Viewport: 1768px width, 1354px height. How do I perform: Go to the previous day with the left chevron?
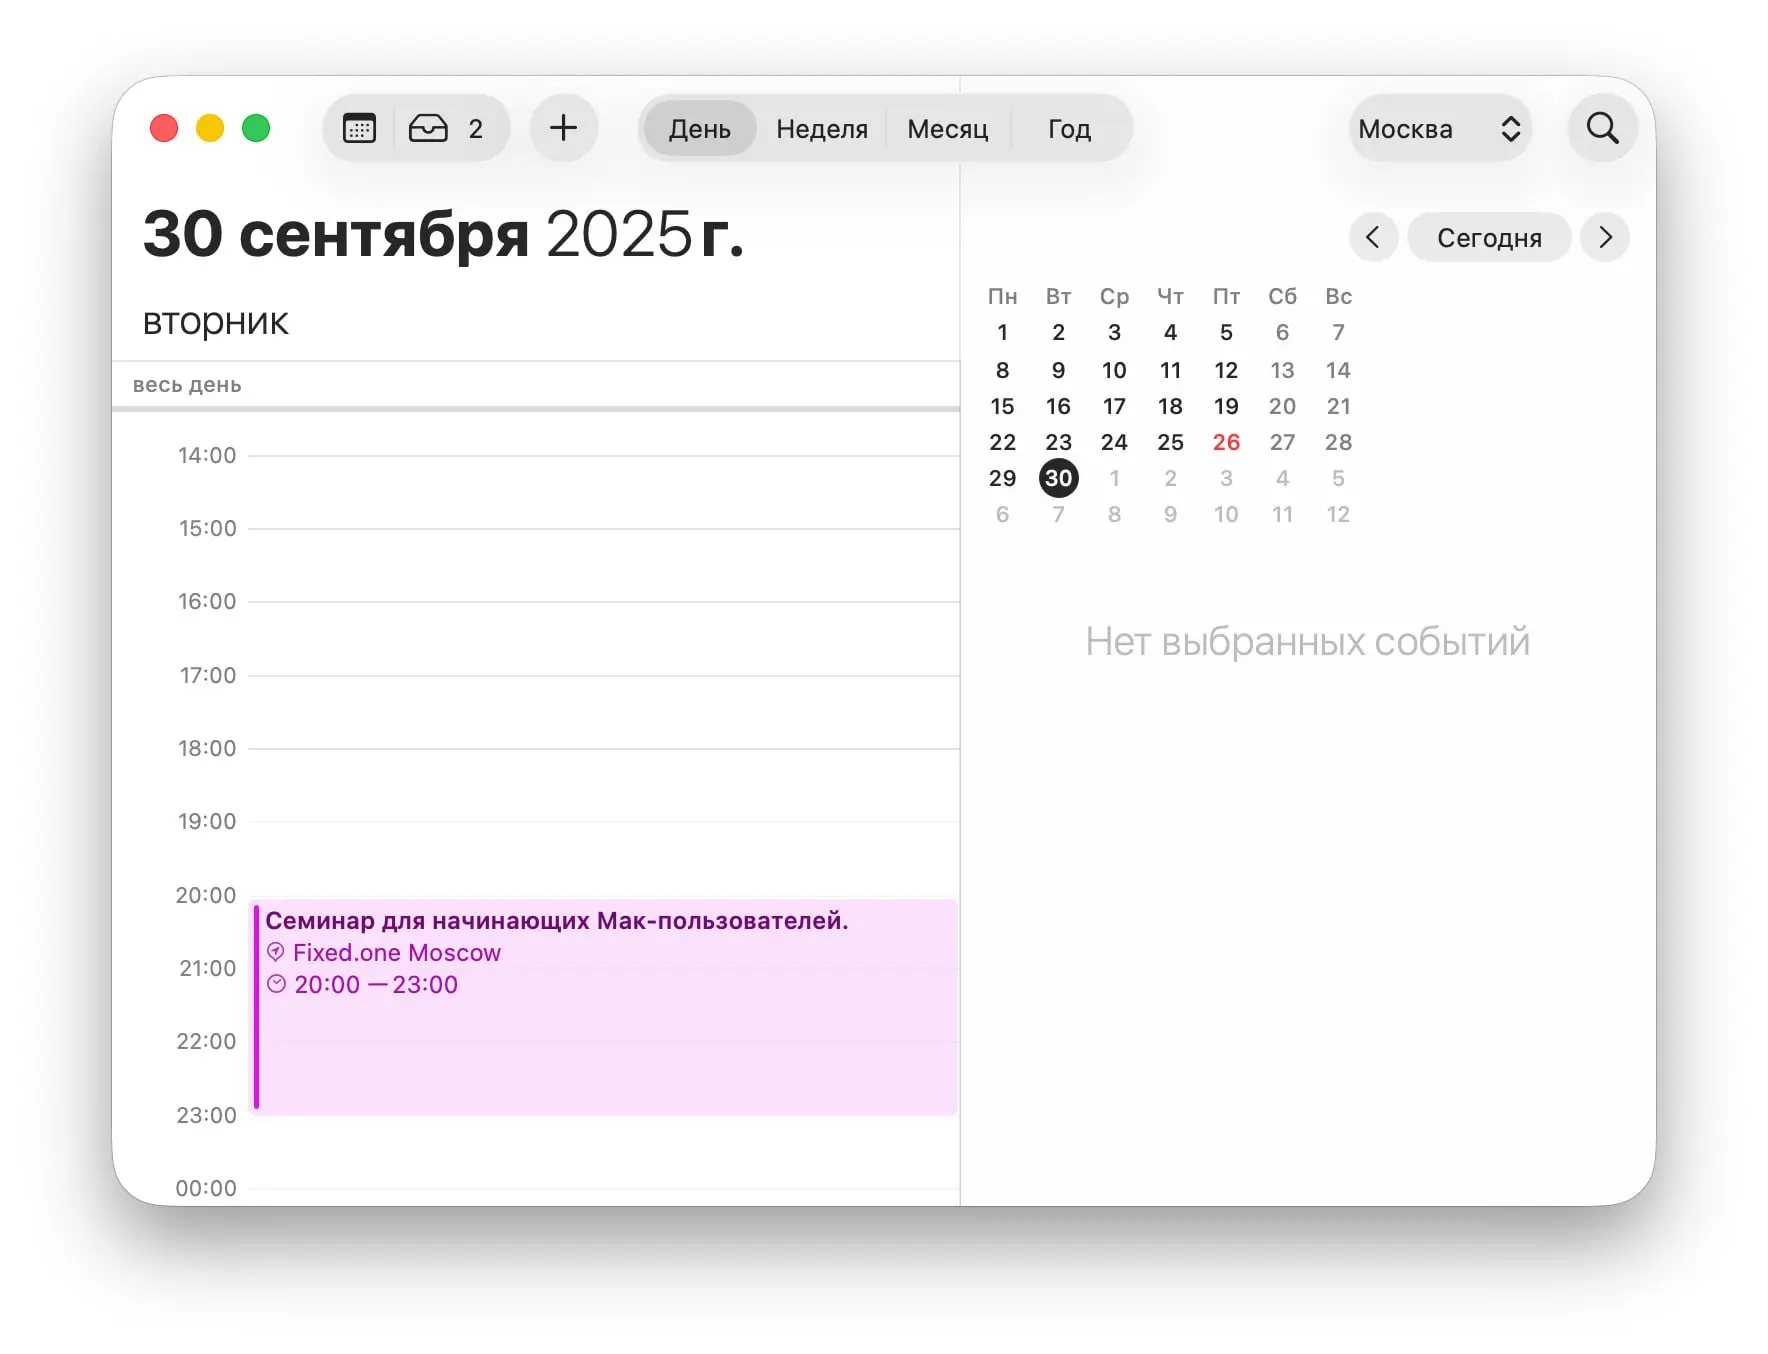(1373, 237)
